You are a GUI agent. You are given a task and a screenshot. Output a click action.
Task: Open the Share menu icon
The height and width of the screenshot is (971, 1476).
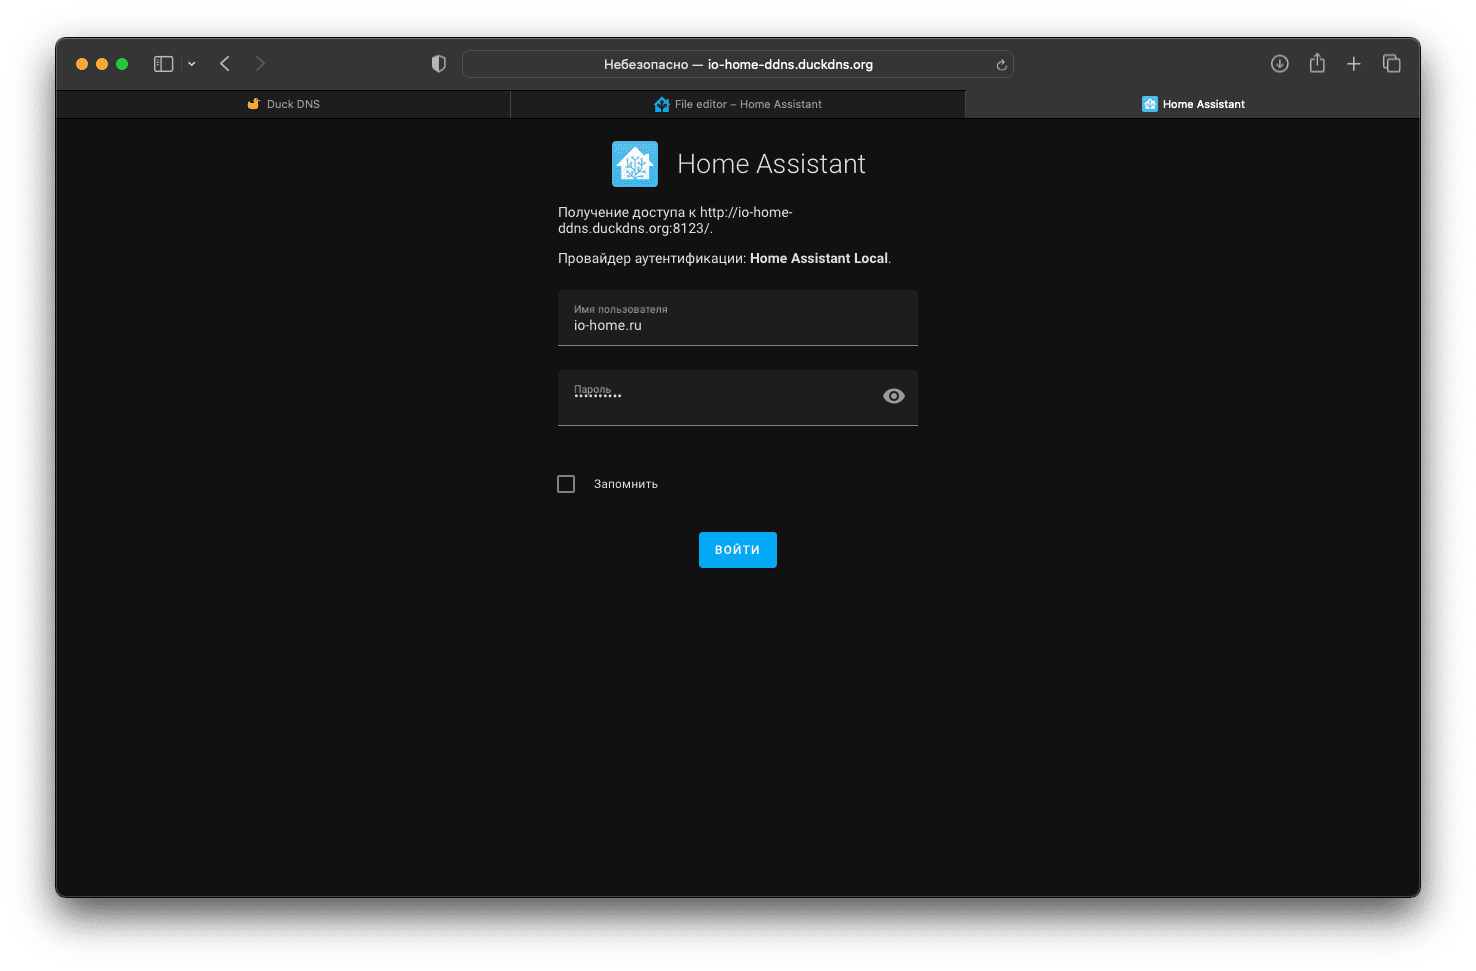coord(1317,64)
